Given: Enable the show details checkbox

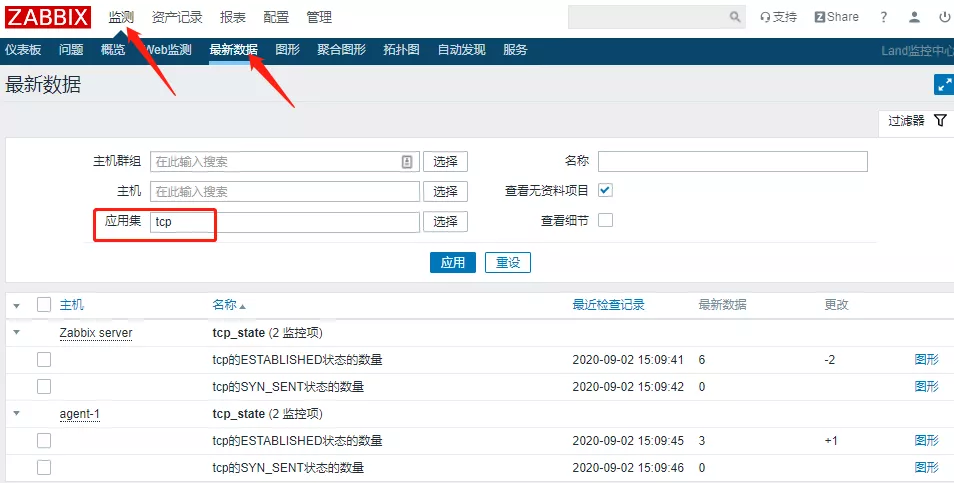Looking at the screenshot, I should 605,221.
